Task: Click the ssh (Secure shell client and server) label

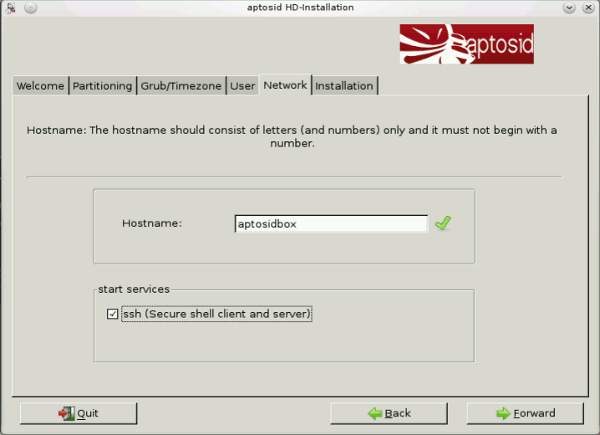Action: (x=217, y=315)
